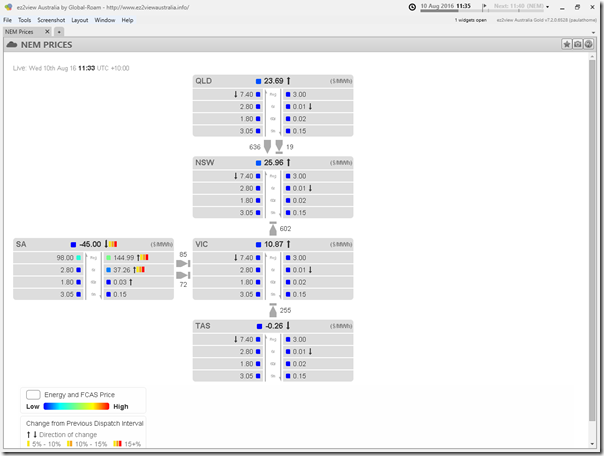This screenshot has width=604, height=456.
Task: Open the Screenshot menu
Action: pos(51,20)
